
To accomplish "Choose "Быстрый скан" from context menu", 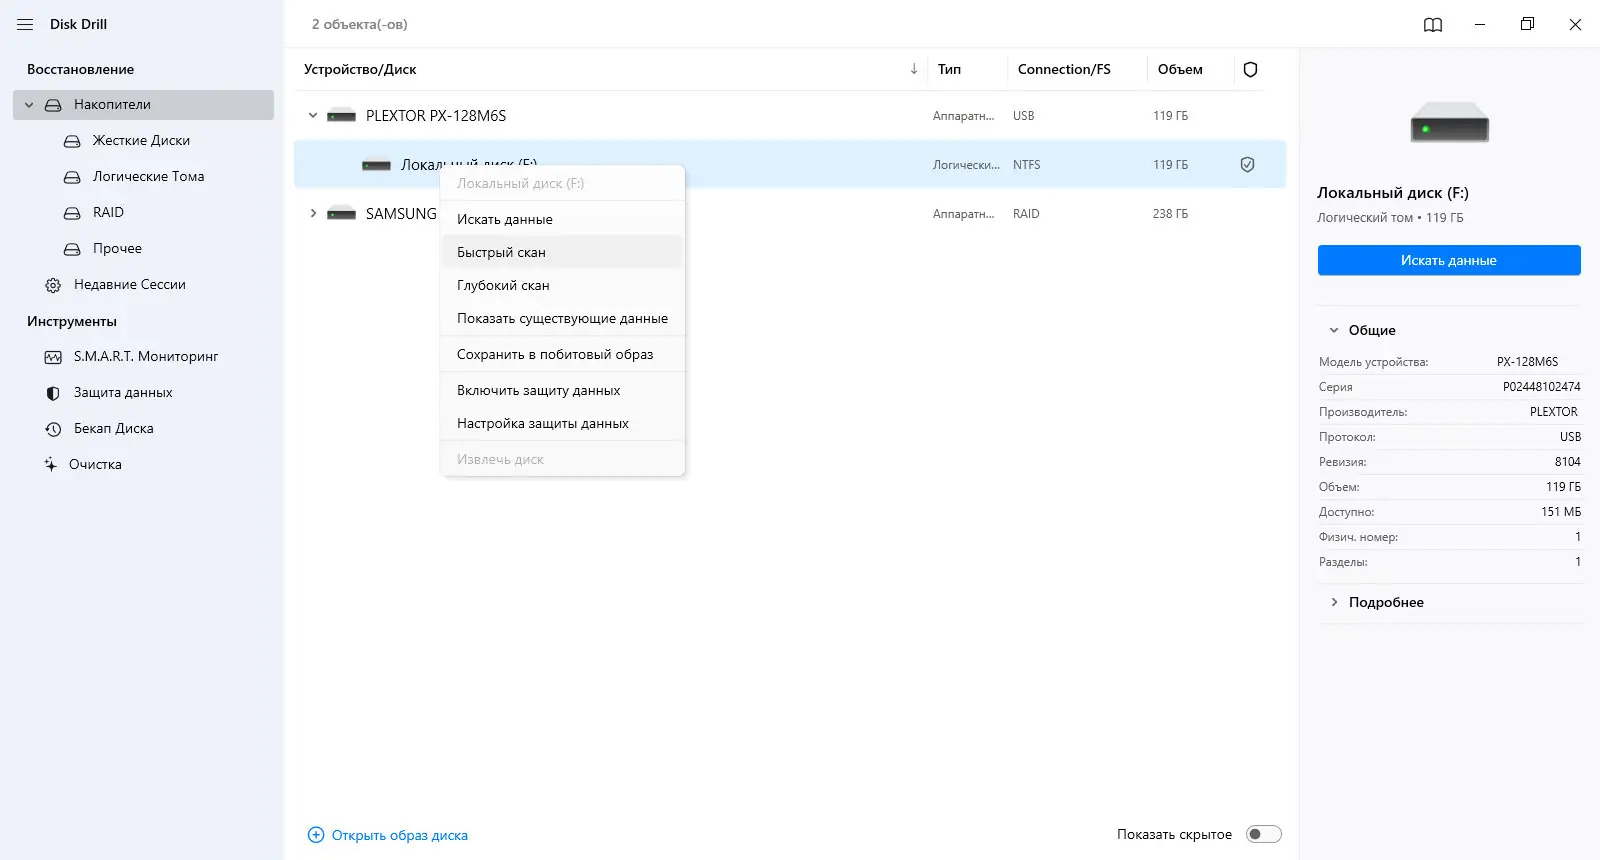I will tap(501, 252).
